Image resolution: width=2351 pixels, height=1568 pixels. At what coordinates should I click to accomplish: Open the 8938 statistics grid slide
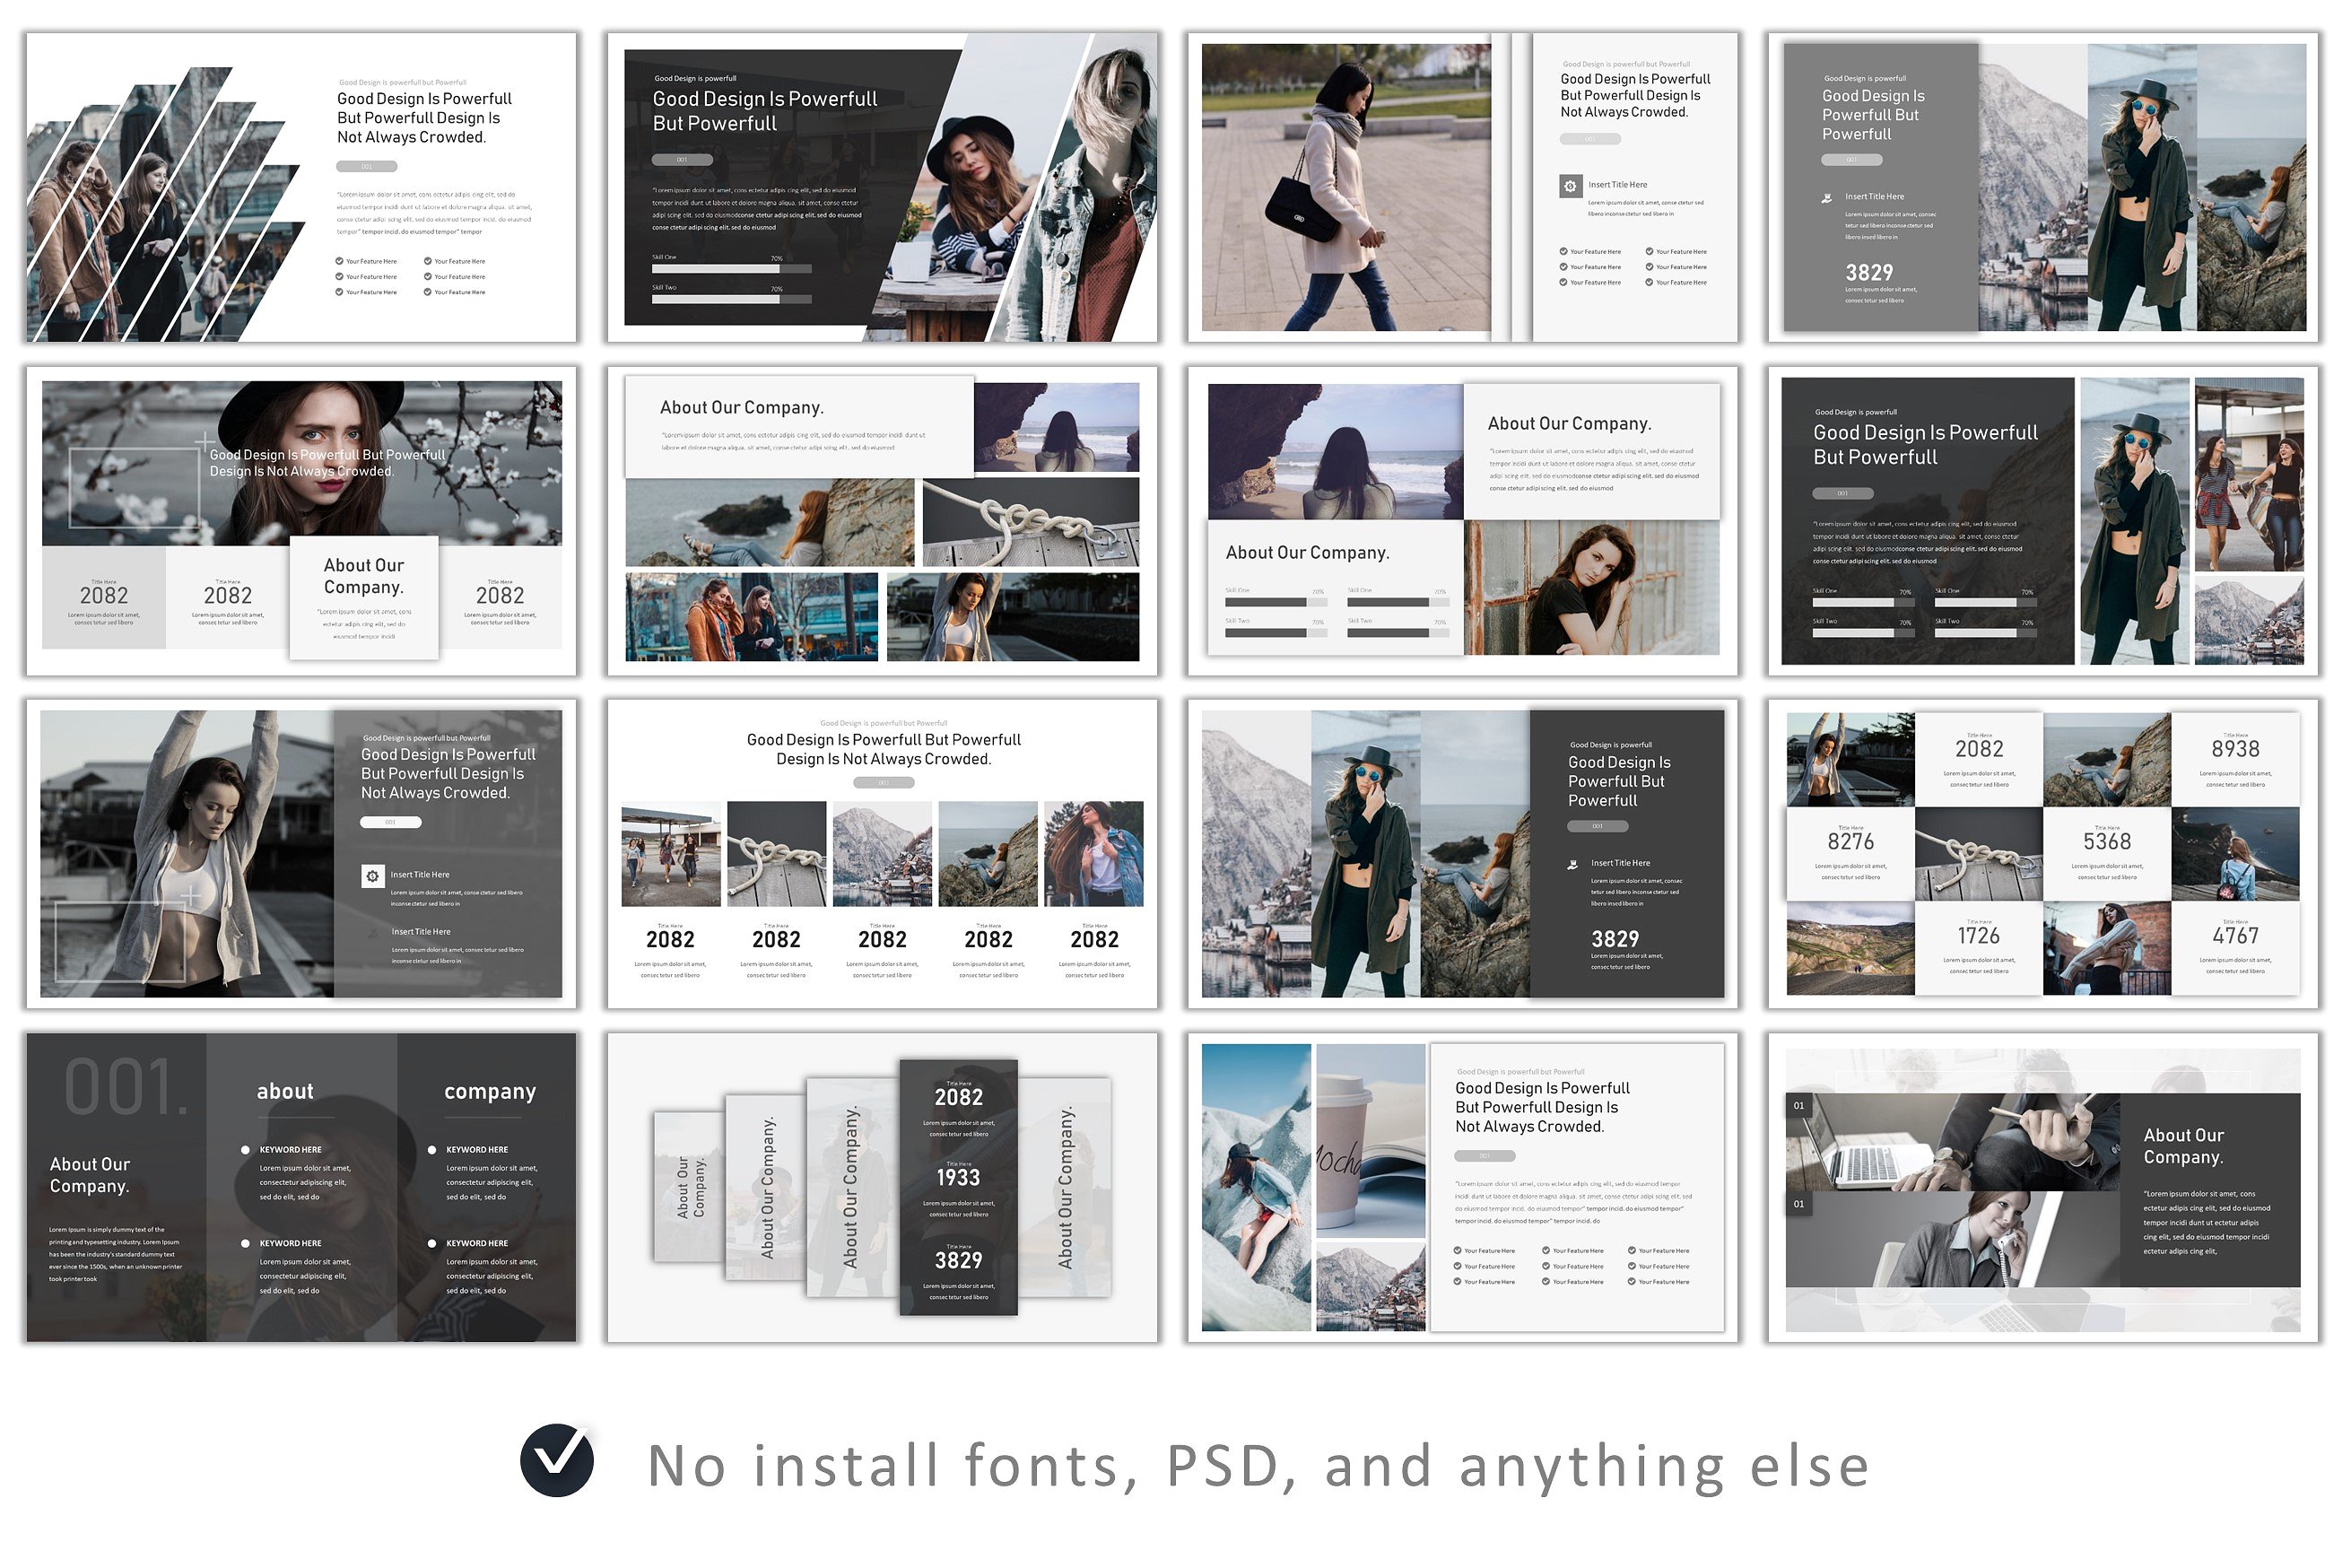pyautogui.click(x=2042, y=853)
